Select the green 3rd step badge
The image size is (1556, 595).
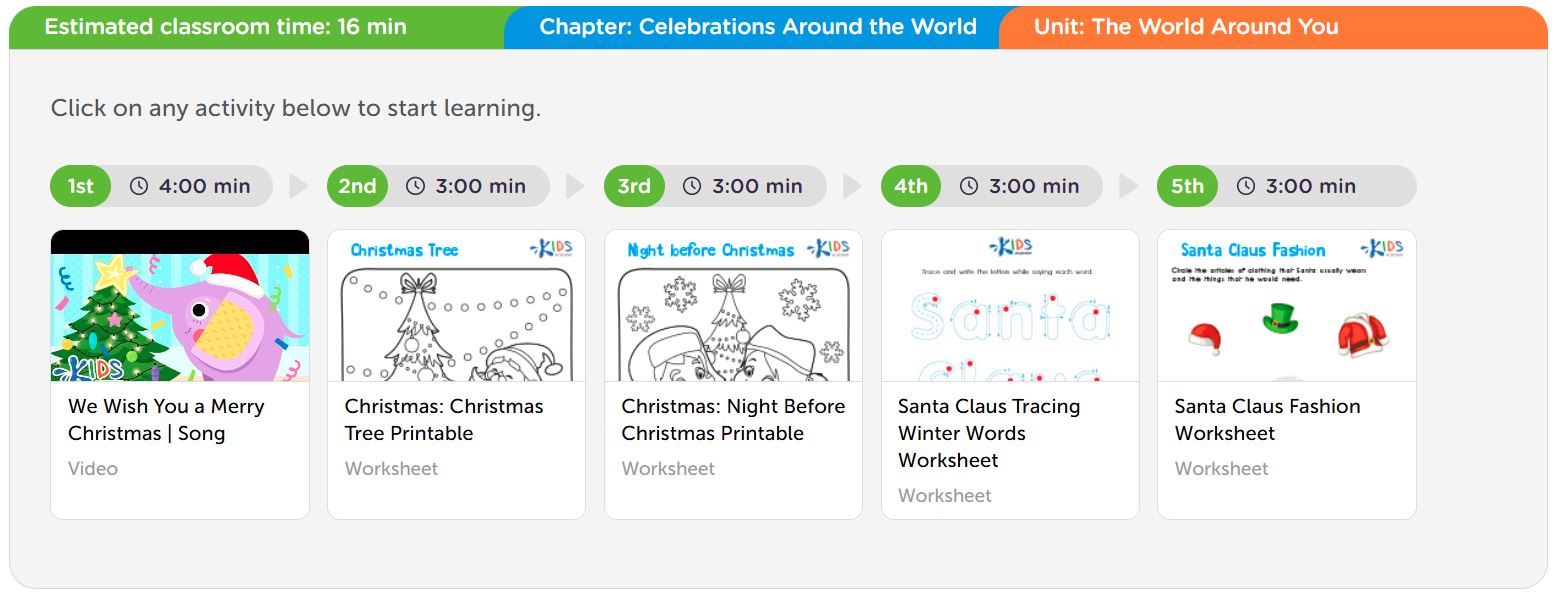634,186
